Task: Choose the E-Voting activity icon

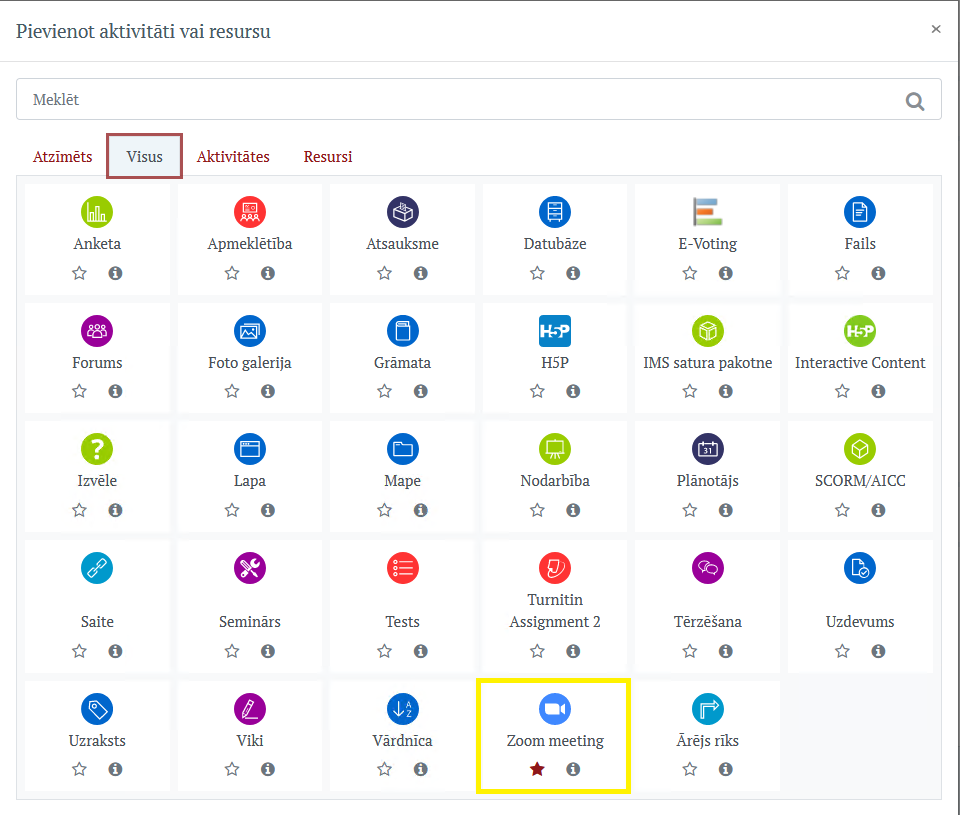Action: click(707, 212)
